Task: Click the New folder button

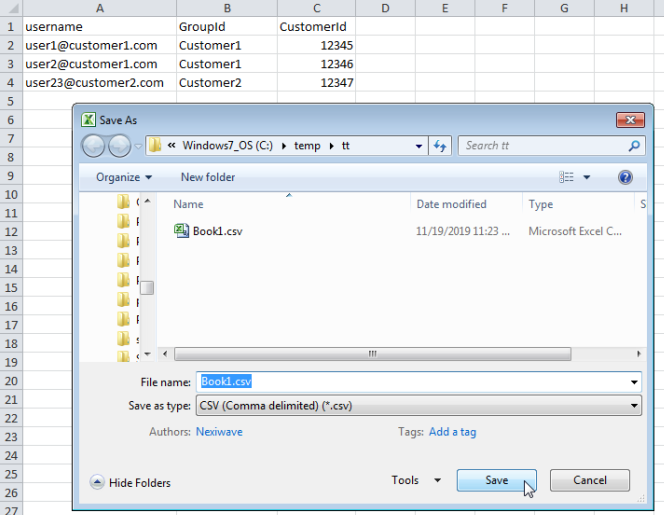Action: coord(208,177)
